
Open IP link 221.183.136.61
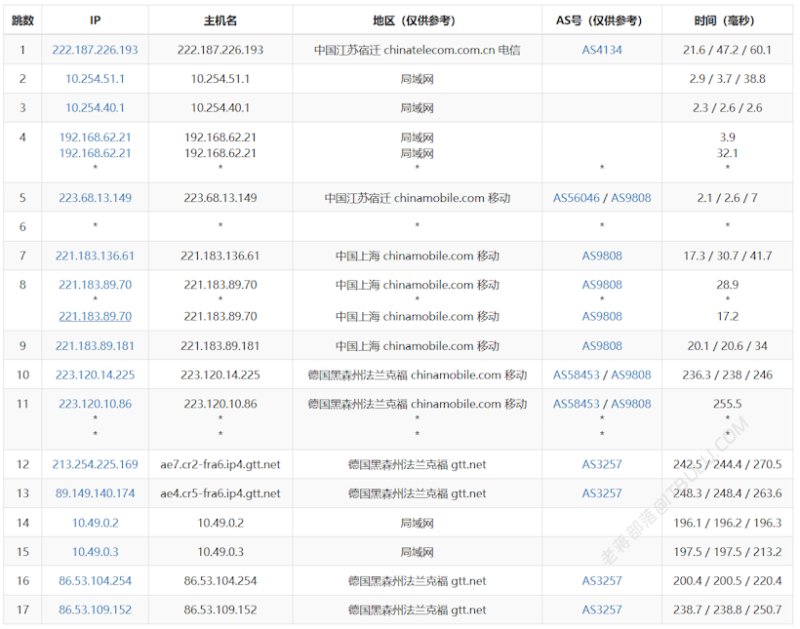[95, 256]
